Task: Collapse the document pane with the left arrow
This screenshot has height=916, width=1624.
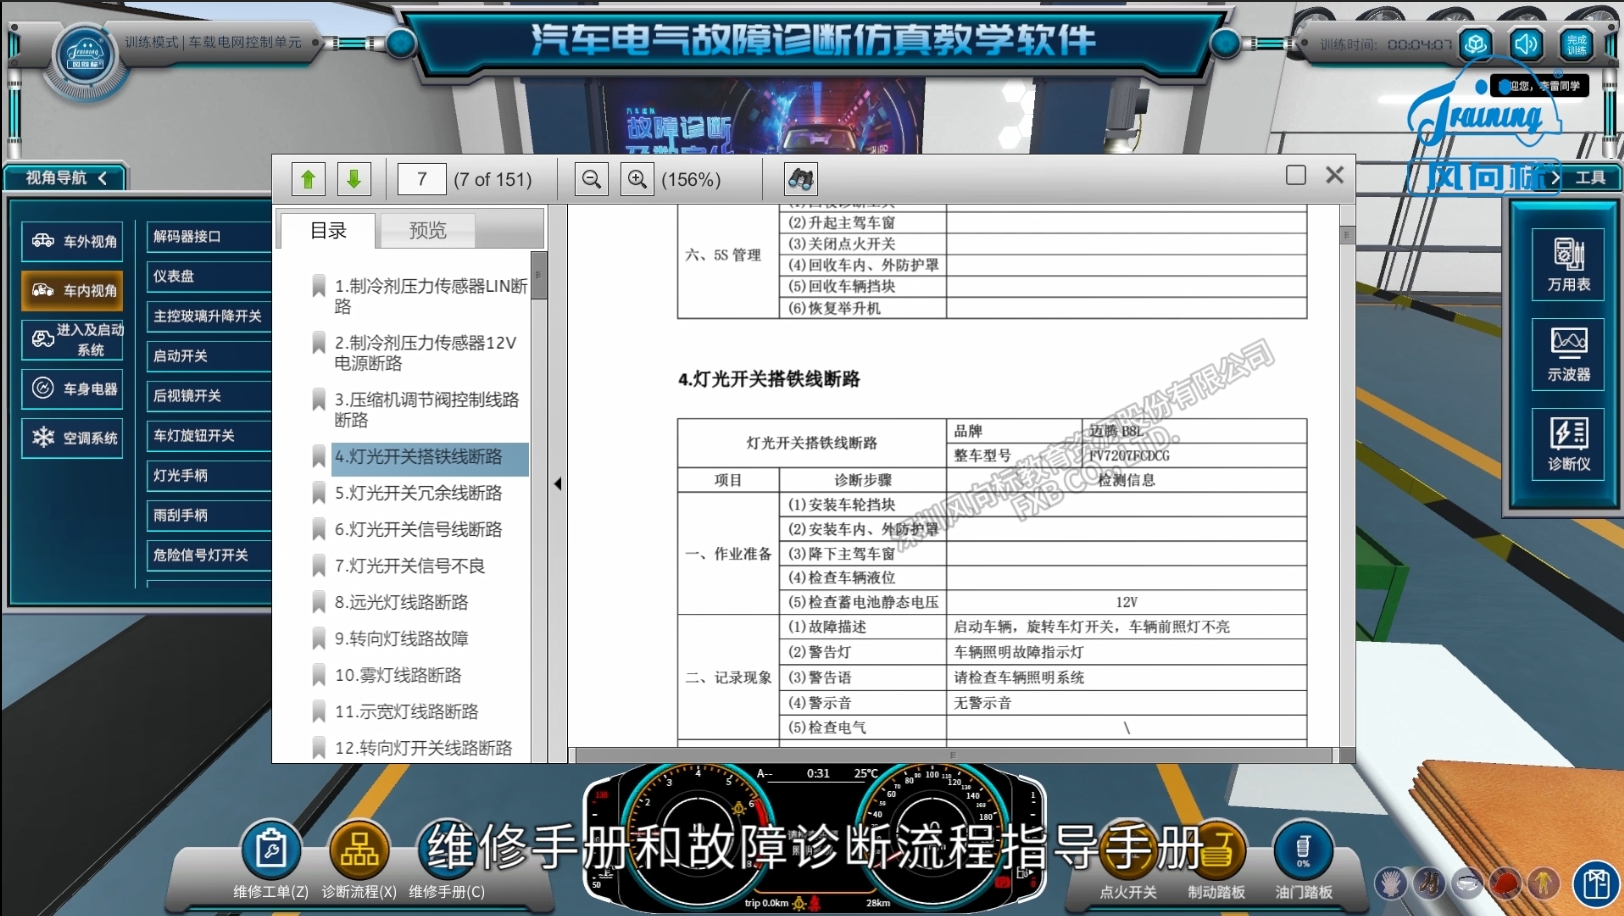Action: (x=557, y=483)
